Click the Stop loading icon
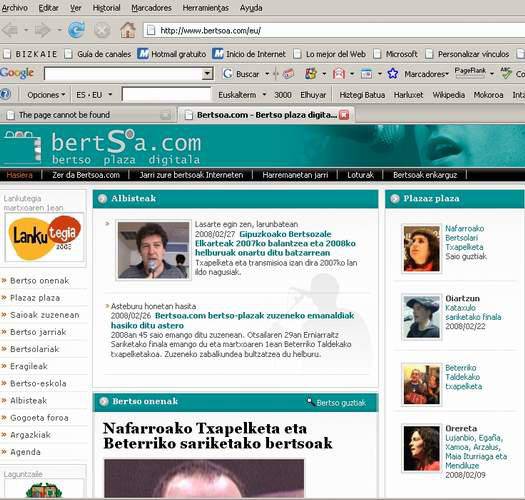525x500 pixels. 102,30
